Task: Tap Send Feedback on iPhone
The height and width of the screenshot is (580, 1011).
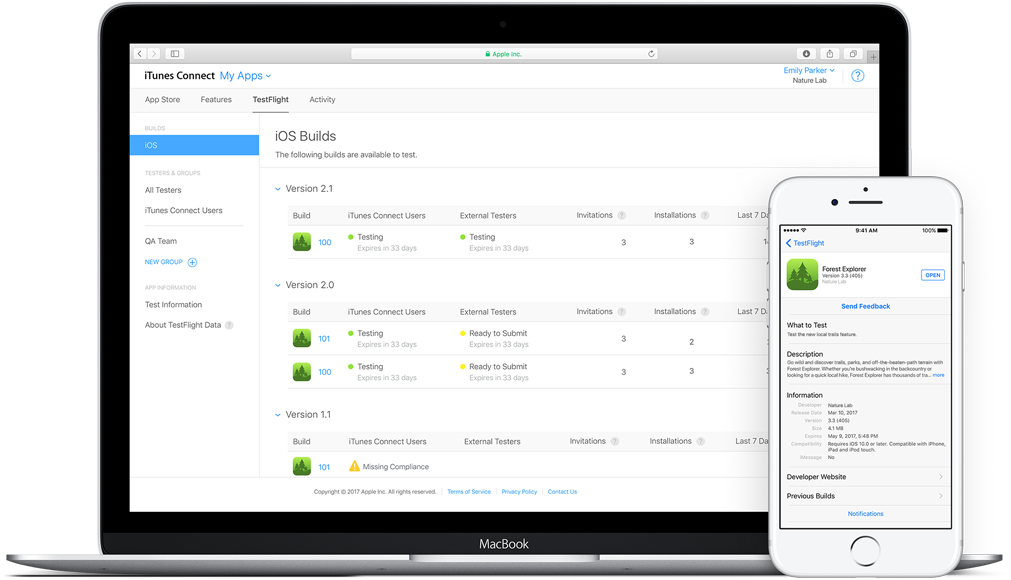Action: [x=865, y=307]
